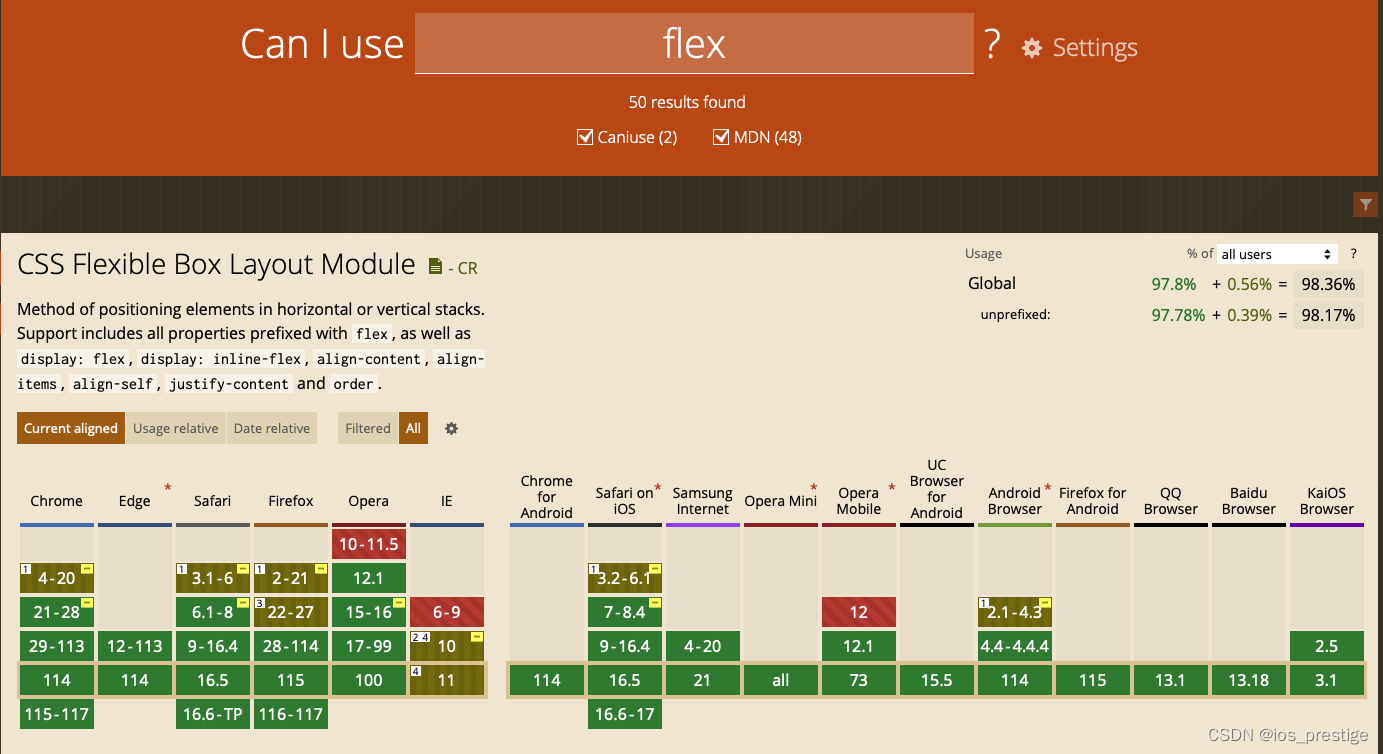
Task: Select the Opera Mini all cell
Action: point(781,680)
